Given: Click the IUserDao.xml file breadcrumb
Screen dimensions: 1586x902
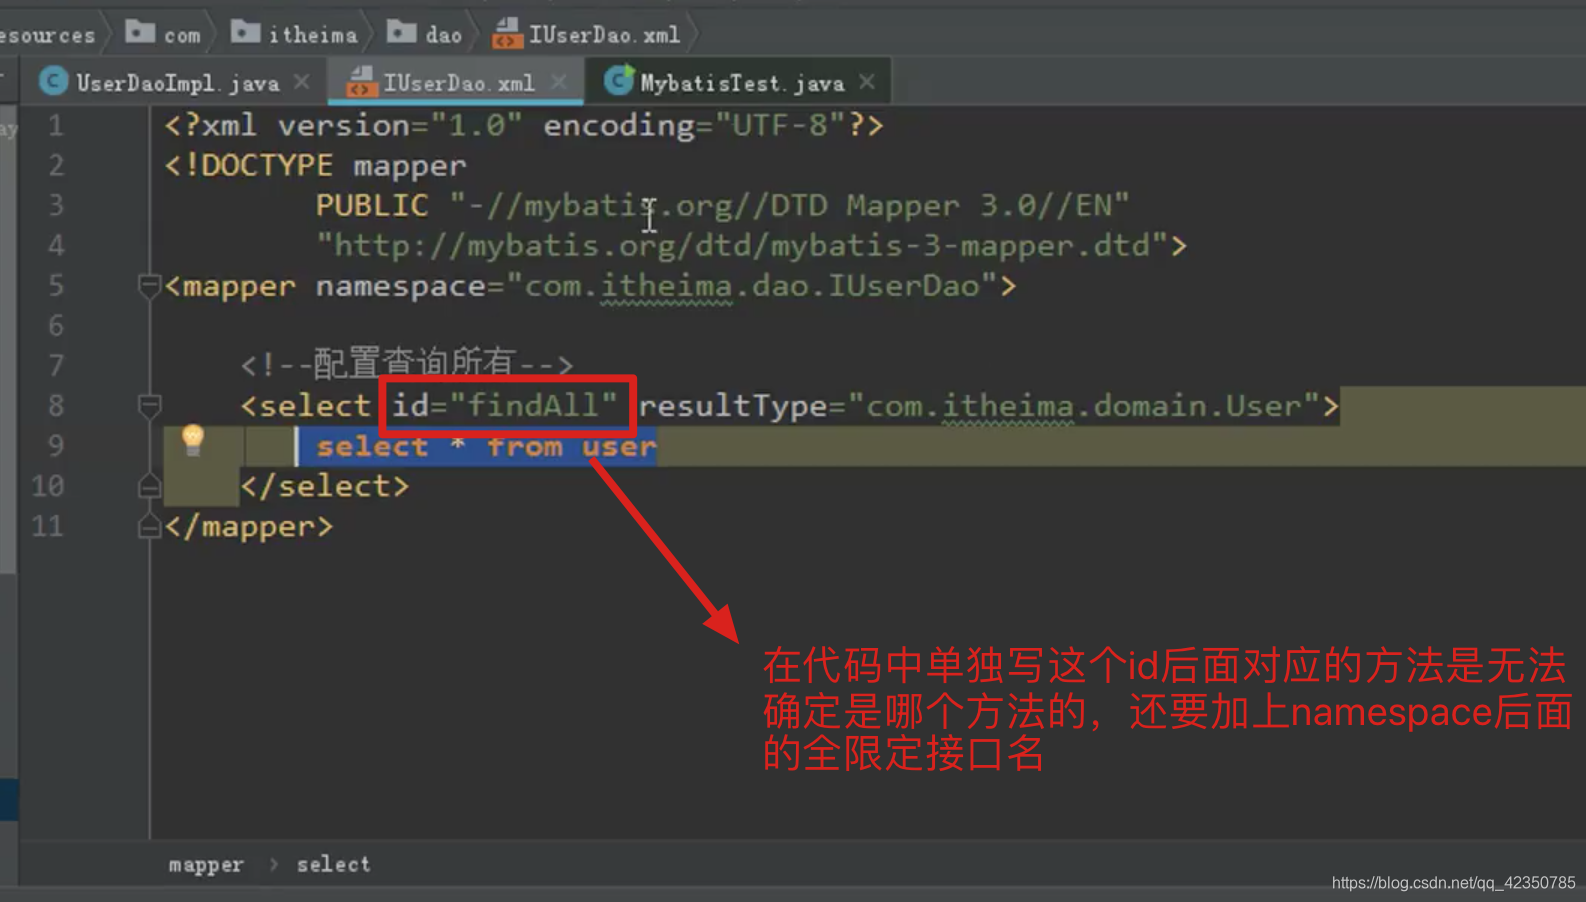Looking at the screenshot, I should pos(587,34).
